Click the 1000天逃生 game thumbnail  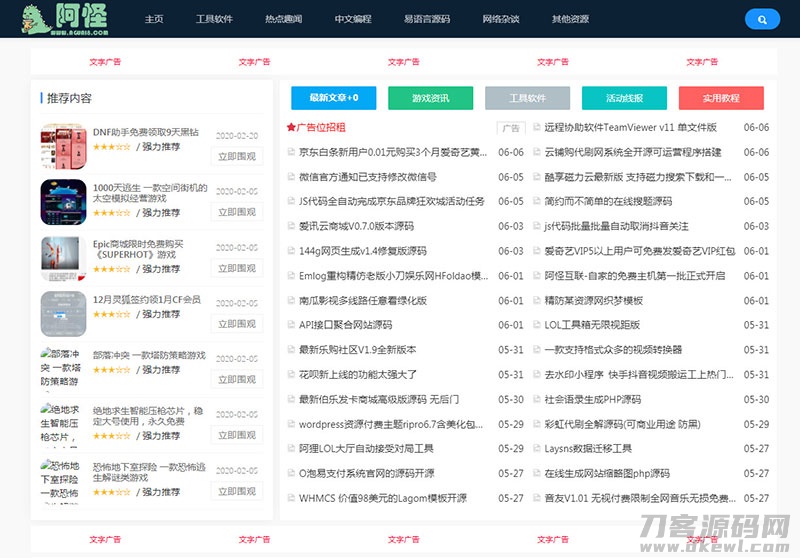click(63, 201)
